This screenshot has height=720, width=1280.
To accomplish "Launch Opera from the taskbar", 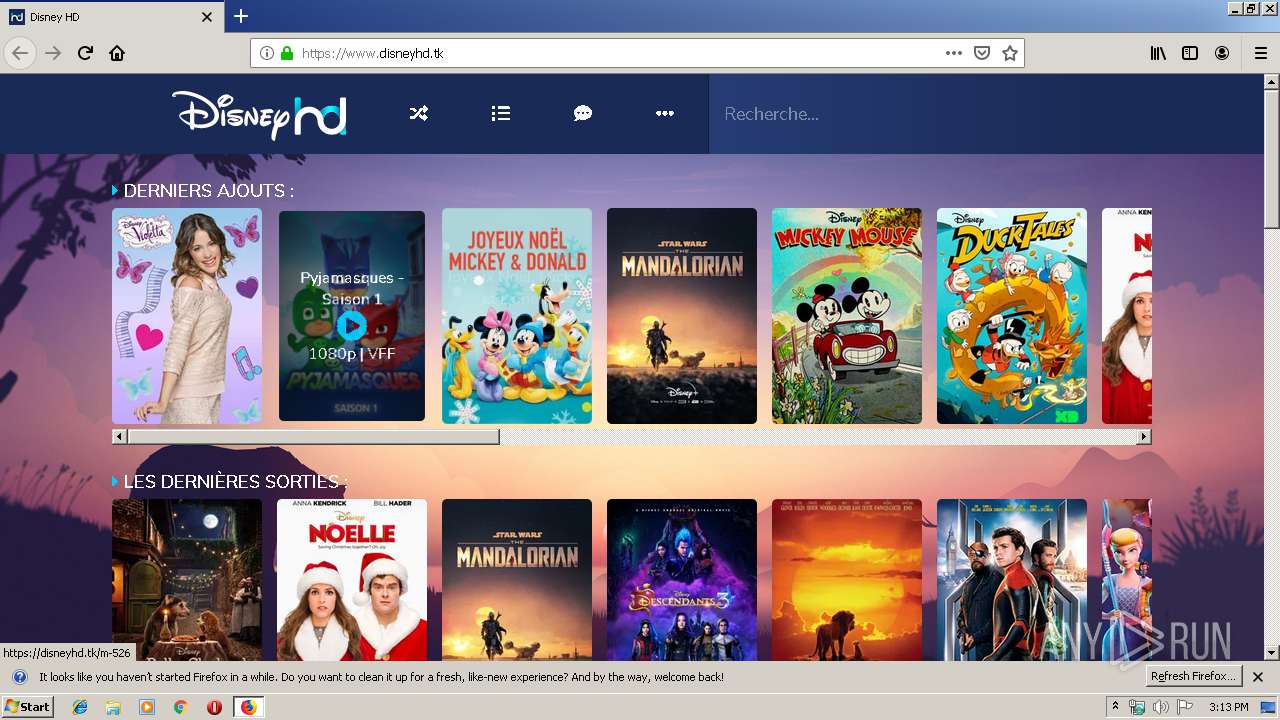I will (214, 707).
